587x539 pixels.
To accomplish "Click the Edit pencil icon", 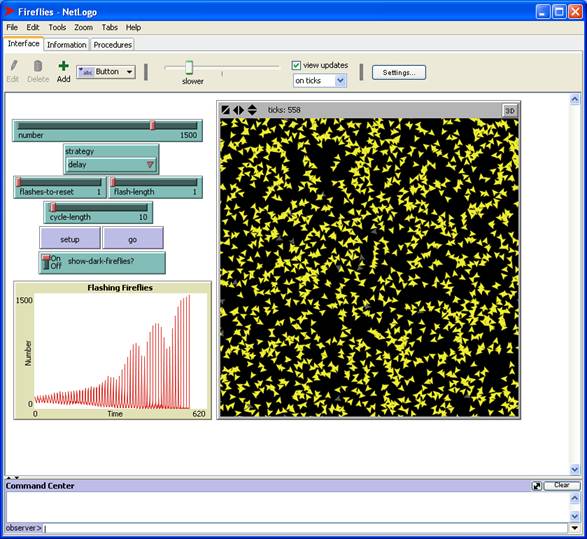I will (x=13, y=66).
